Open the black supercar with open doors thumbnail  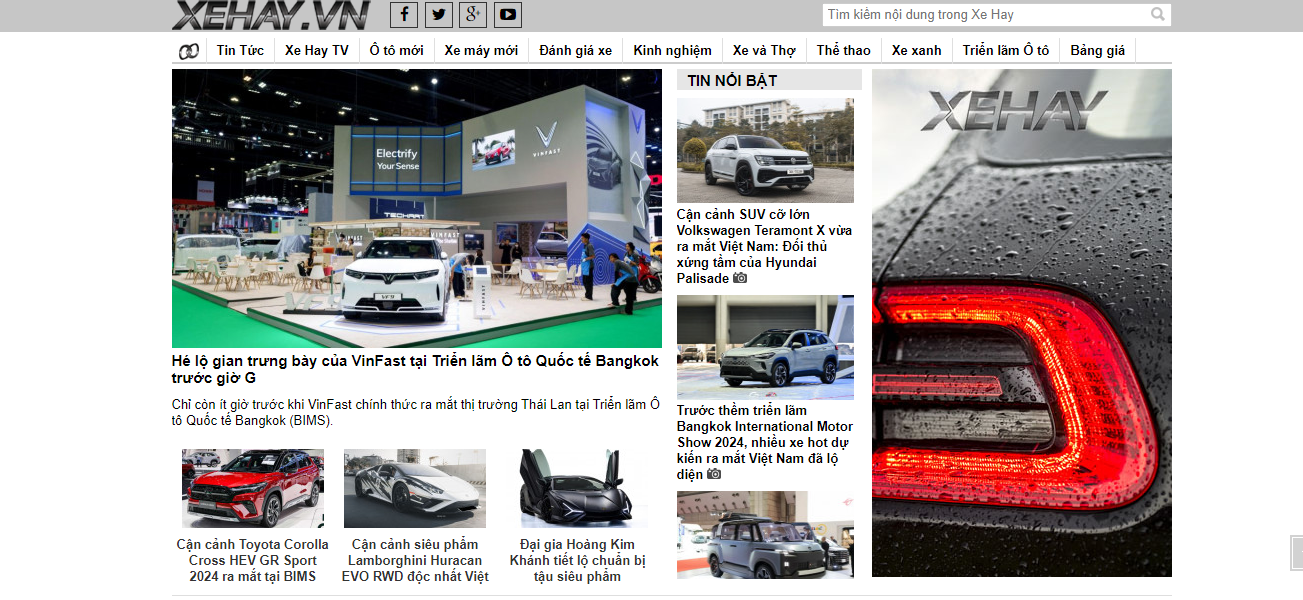click(x=578, y=488)
